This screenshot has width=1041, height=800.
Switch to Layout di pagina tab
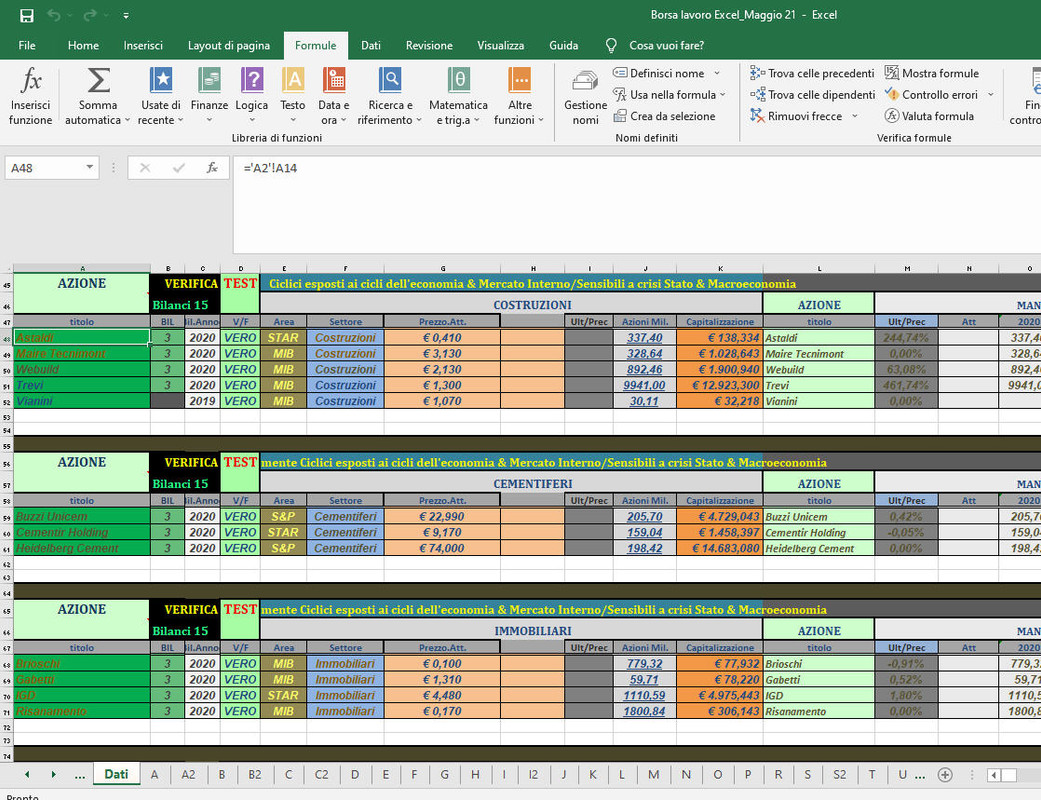point(229,45)
